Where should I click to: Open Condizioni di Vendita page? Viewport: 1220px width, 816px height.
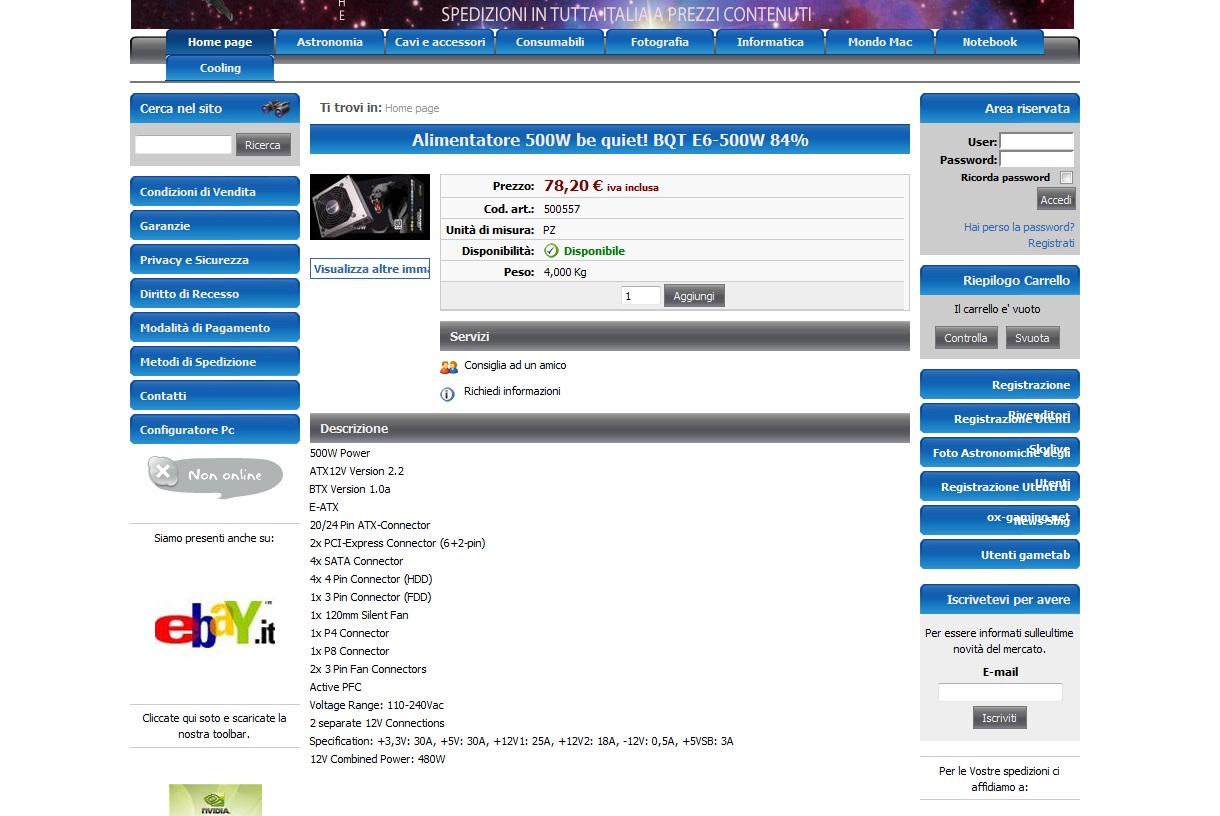pyautogui.click(x=215, y=192)
